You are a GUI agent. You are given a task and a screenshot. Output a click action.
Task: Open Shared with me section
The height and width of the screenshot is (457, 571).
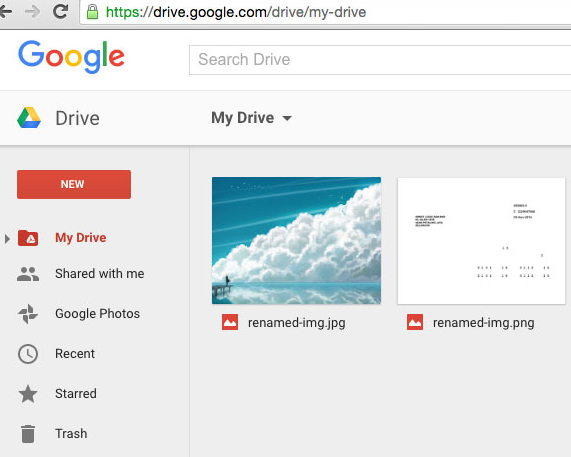point(99,273)
